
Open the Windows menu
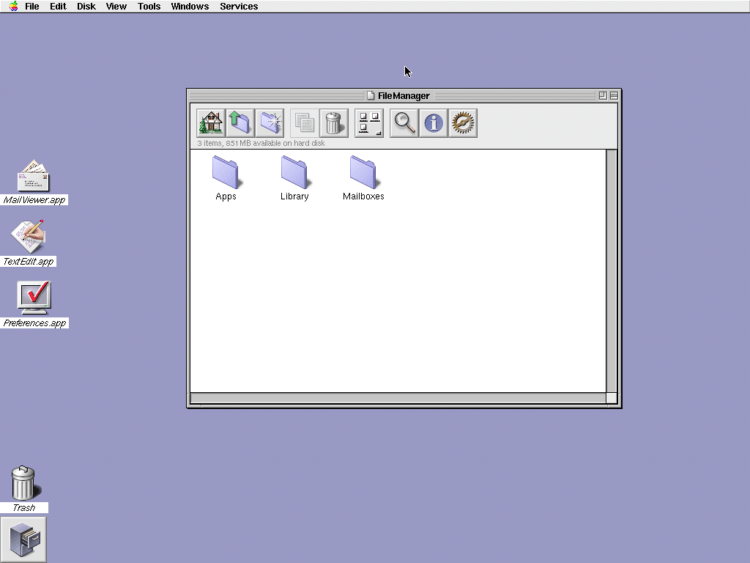pos(190,6)
